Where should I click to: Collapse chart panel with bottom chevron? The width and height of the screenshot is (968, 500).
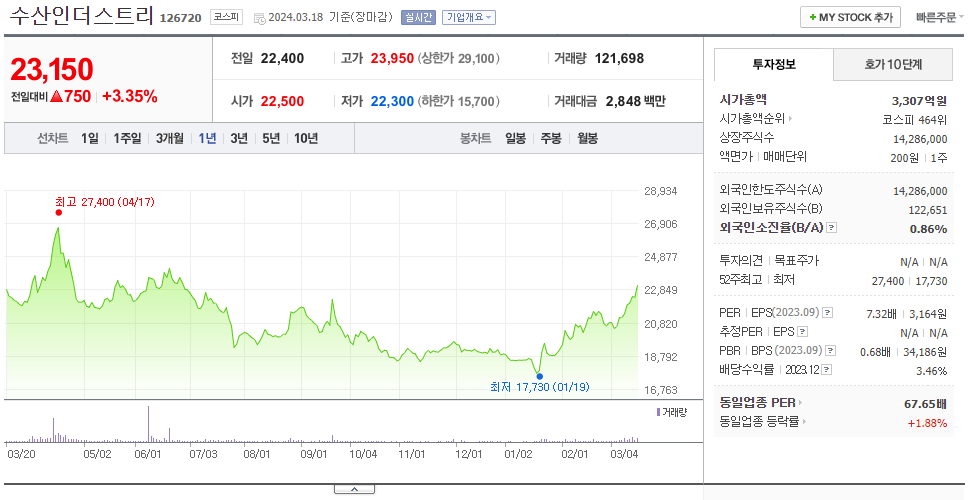point(354,490)
